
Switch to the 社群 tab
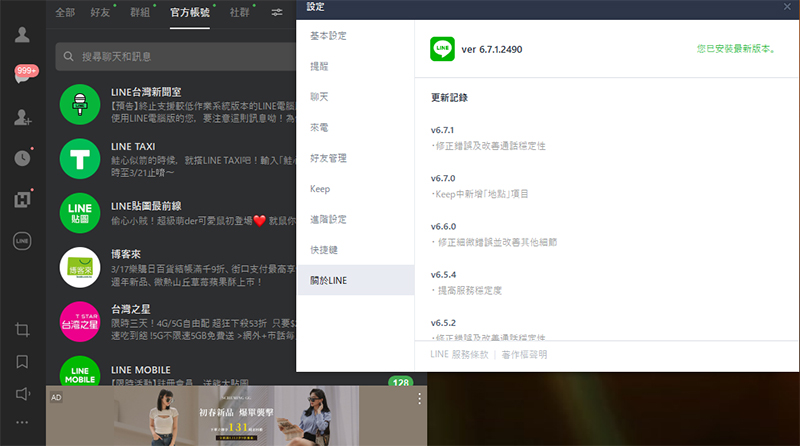(239, 12)
